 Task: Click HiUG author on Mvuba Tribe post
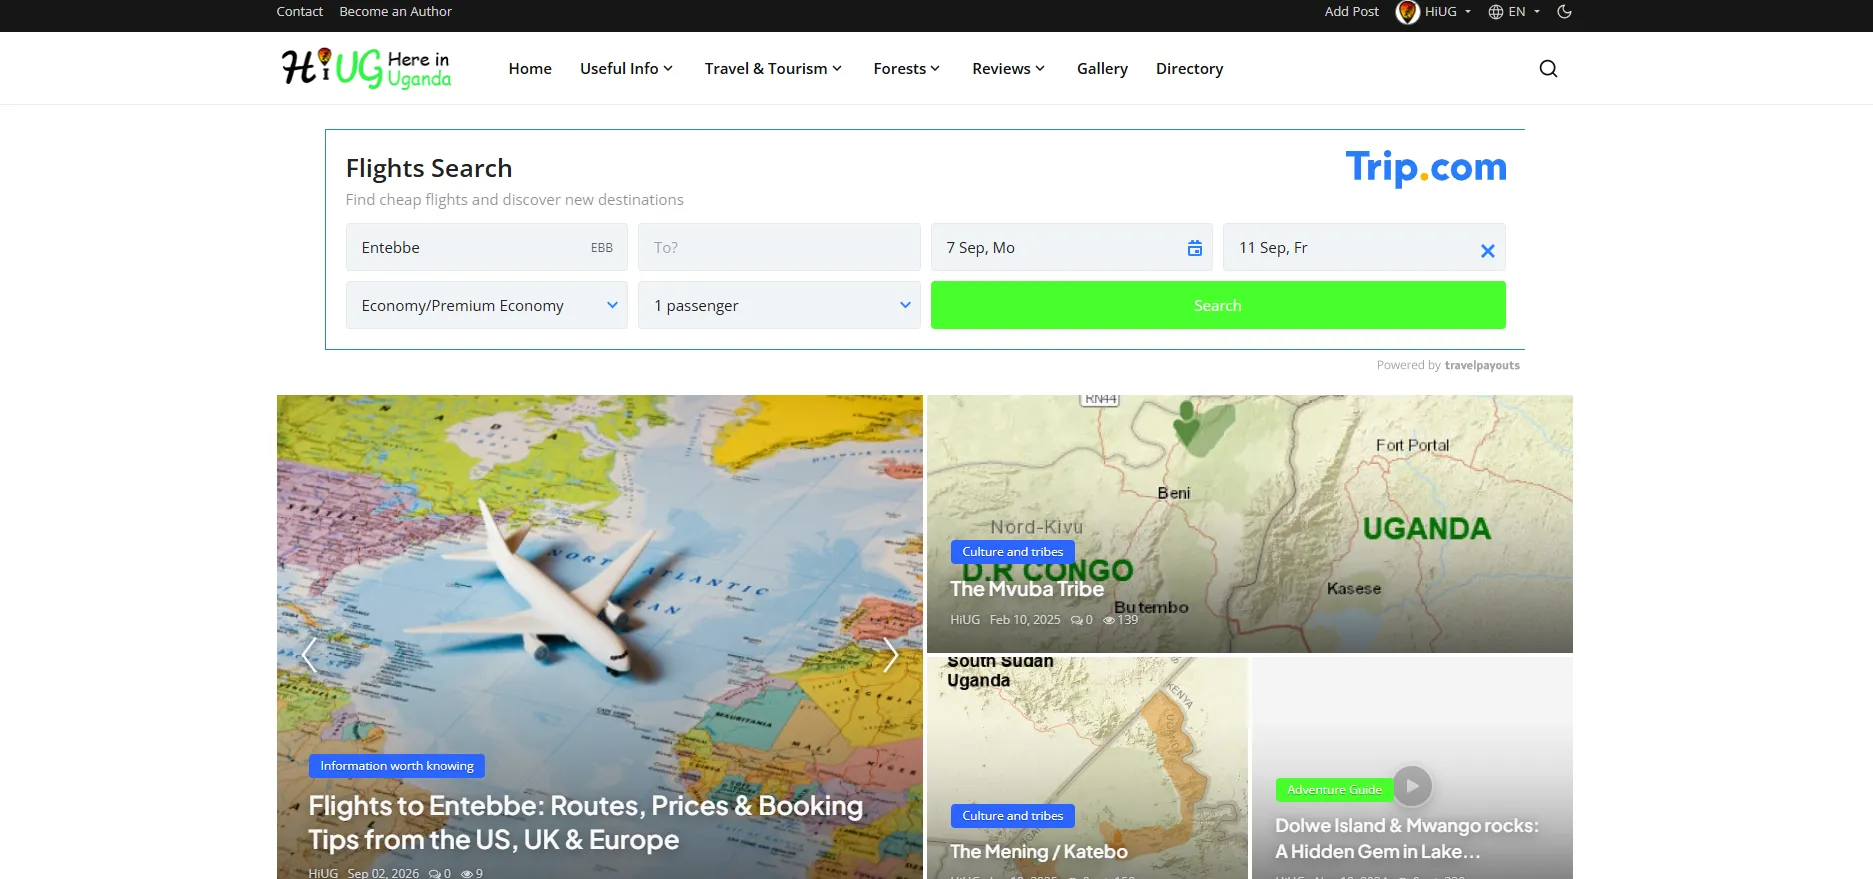click(x=965, y=620)
